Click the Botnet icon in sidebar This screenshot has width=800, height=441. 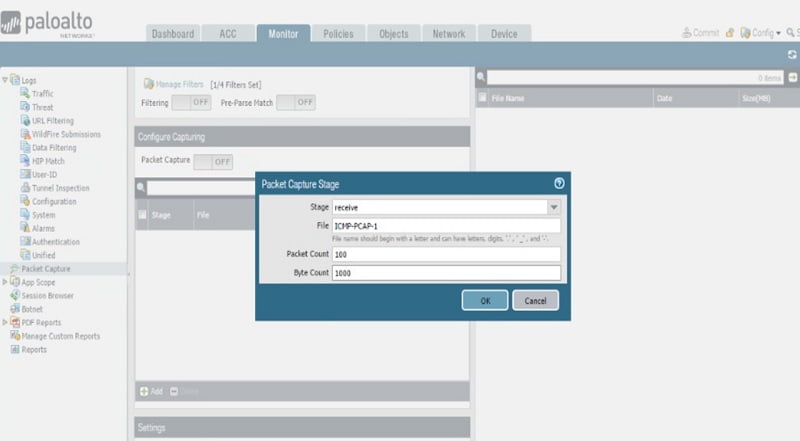pyautogui.click(x=15, y=309)
